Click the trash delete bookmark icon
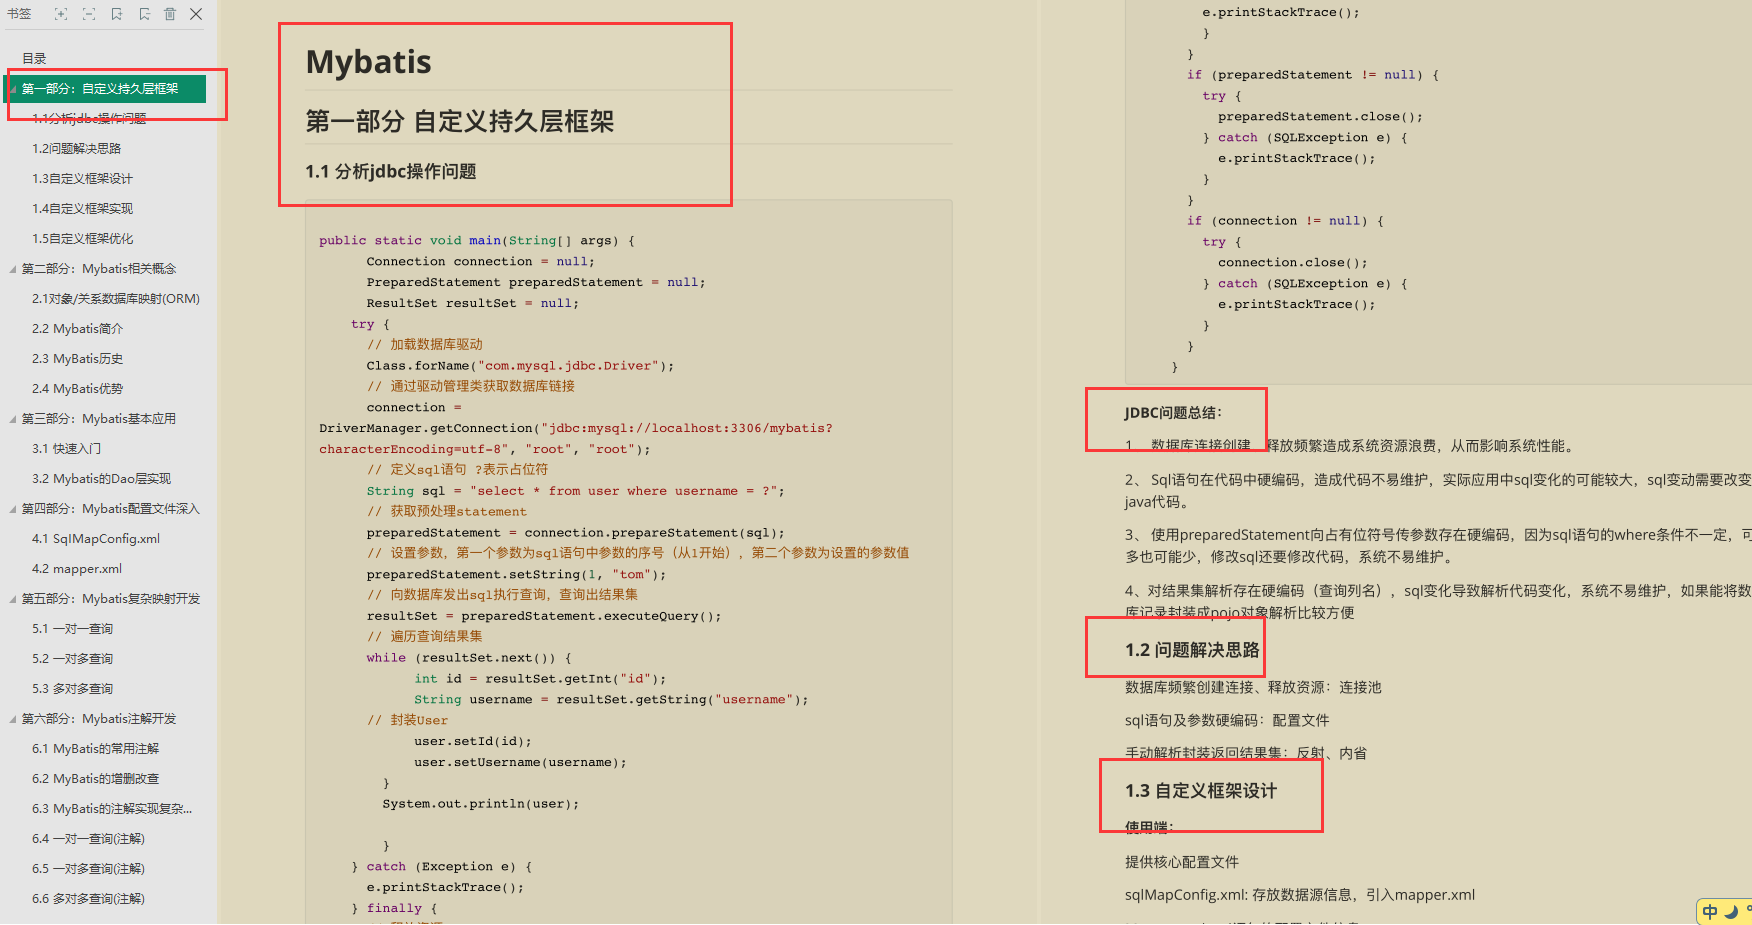The height and width of the screenshot is (925, 1752). pyautogui.click(x=170, y=14)
